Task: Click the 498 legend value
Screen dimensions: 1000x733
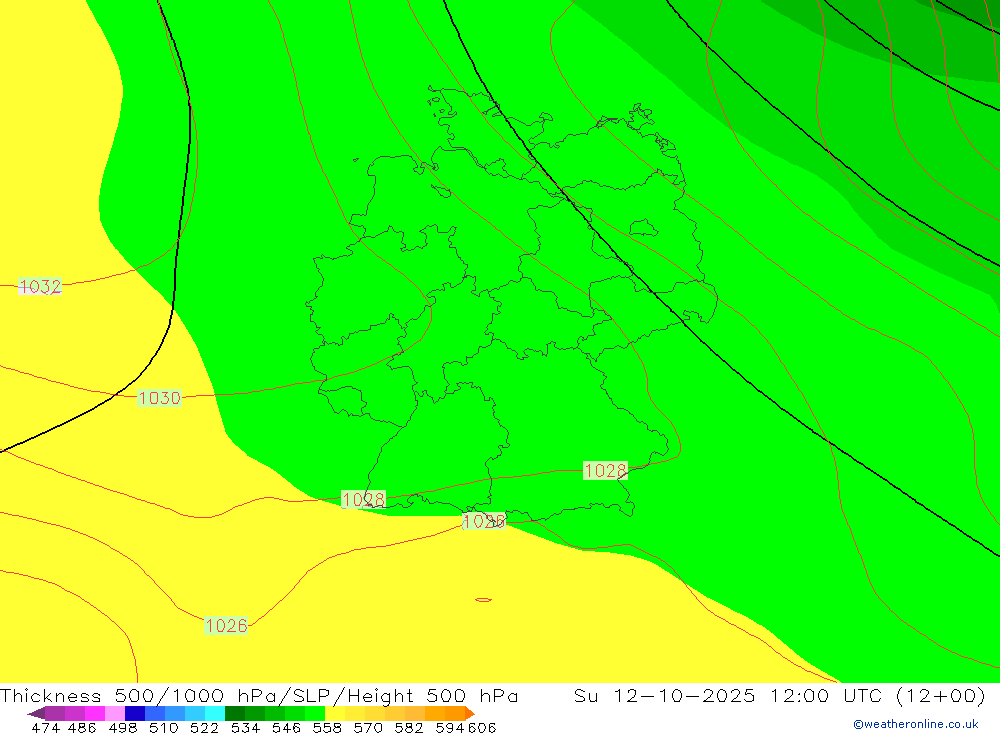Action: [x=123, y=727]
